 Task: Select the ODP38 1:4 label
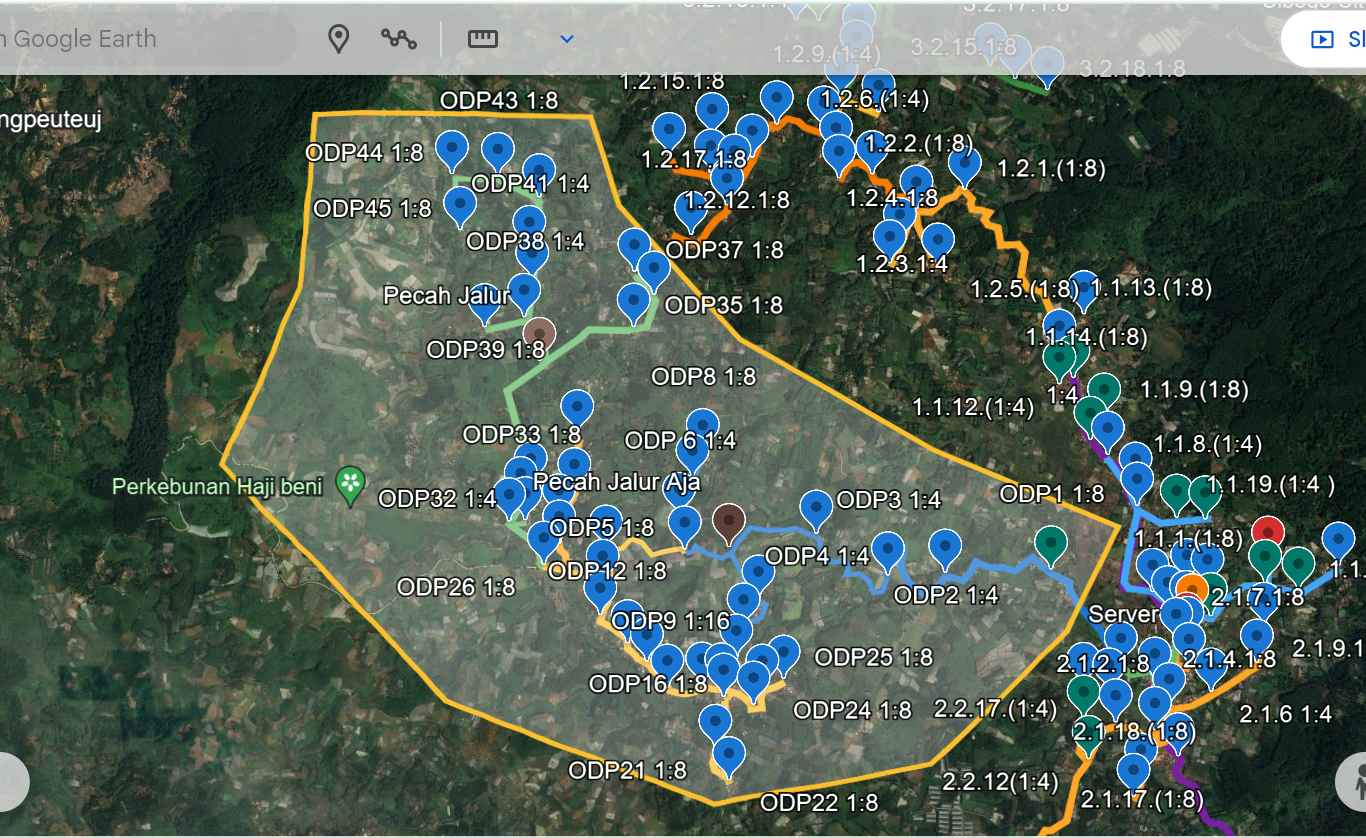pyautogui.click(x=525, y=241)
